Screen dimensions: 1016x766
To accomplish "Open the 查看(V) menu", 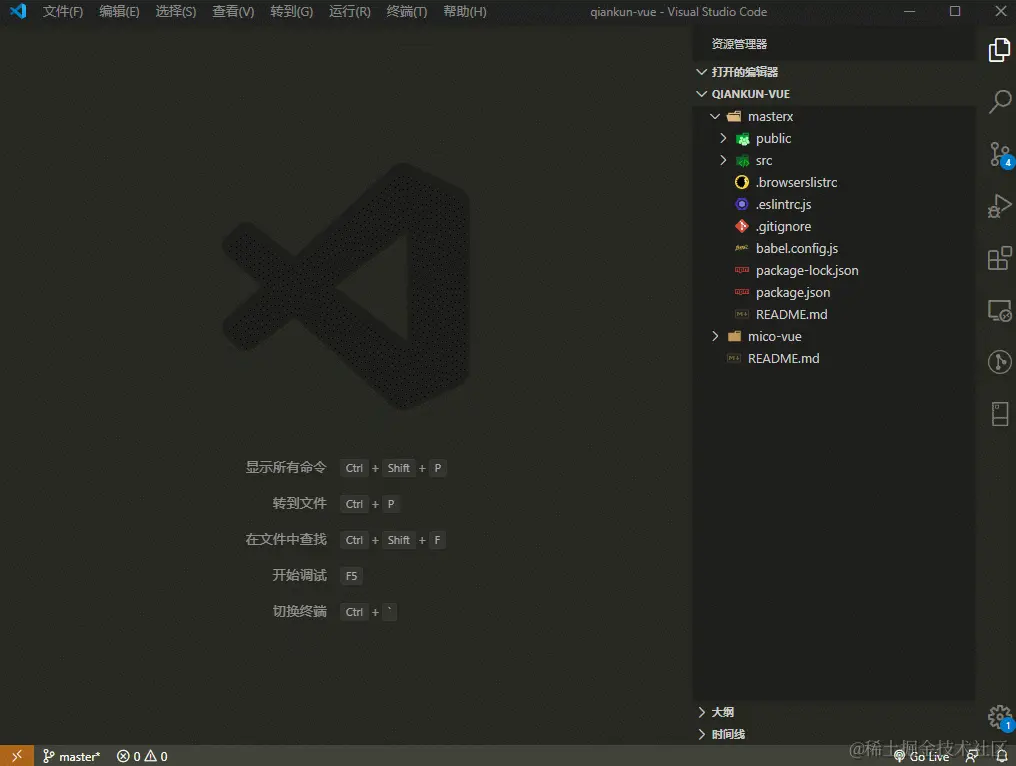I will tap(233, 12).
